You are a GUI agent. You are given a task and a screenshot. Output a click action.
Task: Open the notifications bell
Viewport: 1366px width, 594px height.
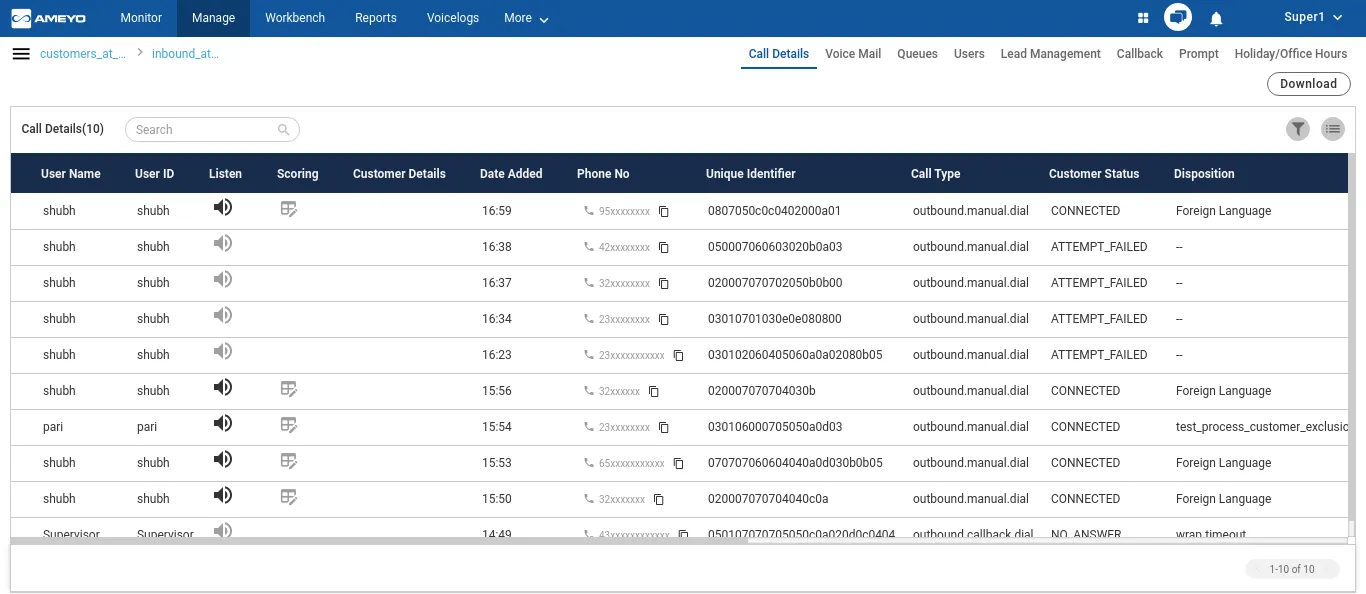click(1216, 18)
